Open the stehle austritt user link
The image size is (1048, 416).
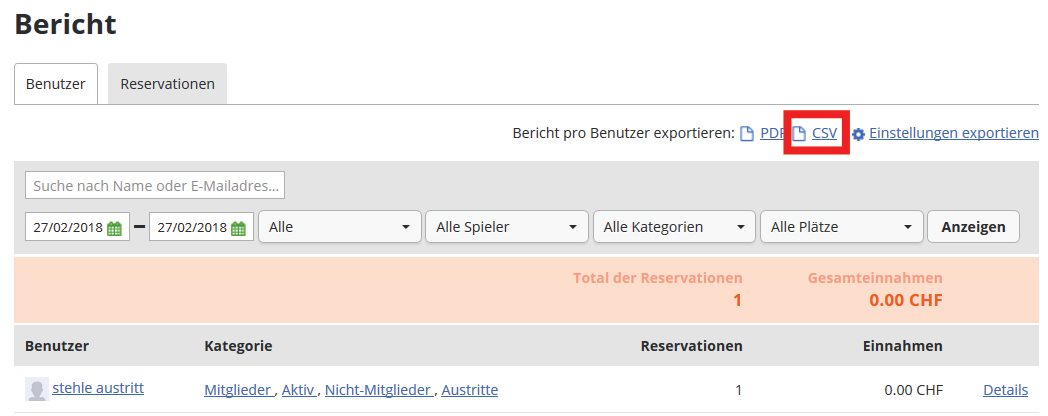[98, 388]
